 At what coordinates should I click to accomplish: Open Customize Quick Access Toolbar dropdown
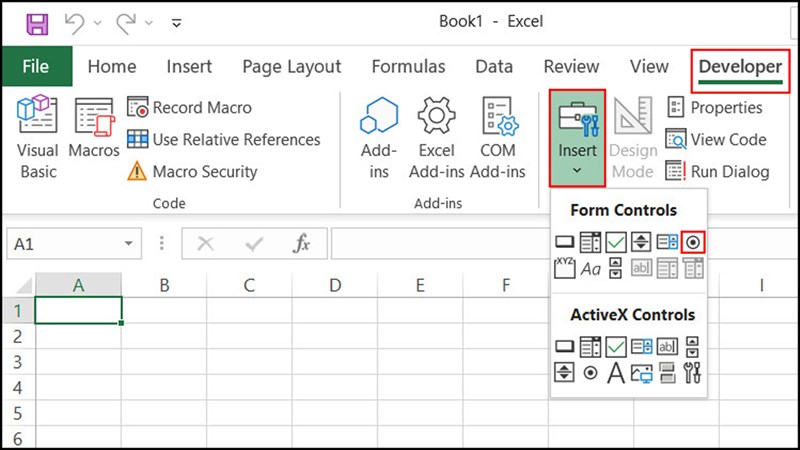click(x=177, y=23)
